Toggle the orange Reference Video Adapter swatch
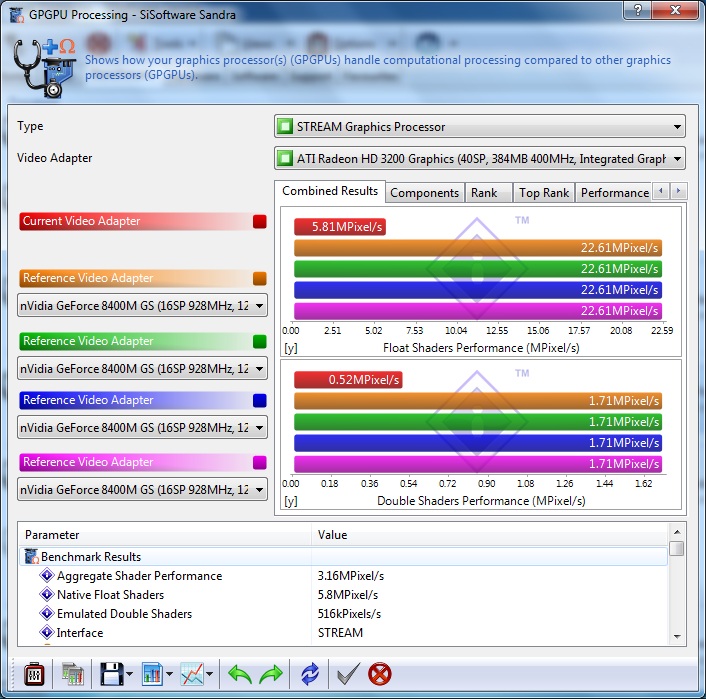 (x=260, y=279)
